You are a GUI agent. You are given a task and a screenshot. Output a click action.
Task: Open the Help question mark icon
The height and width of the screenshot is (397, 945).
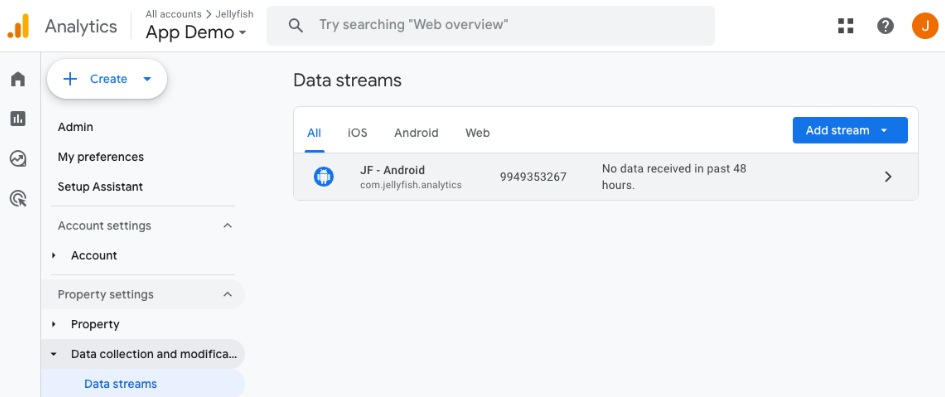tap(885, 26)
